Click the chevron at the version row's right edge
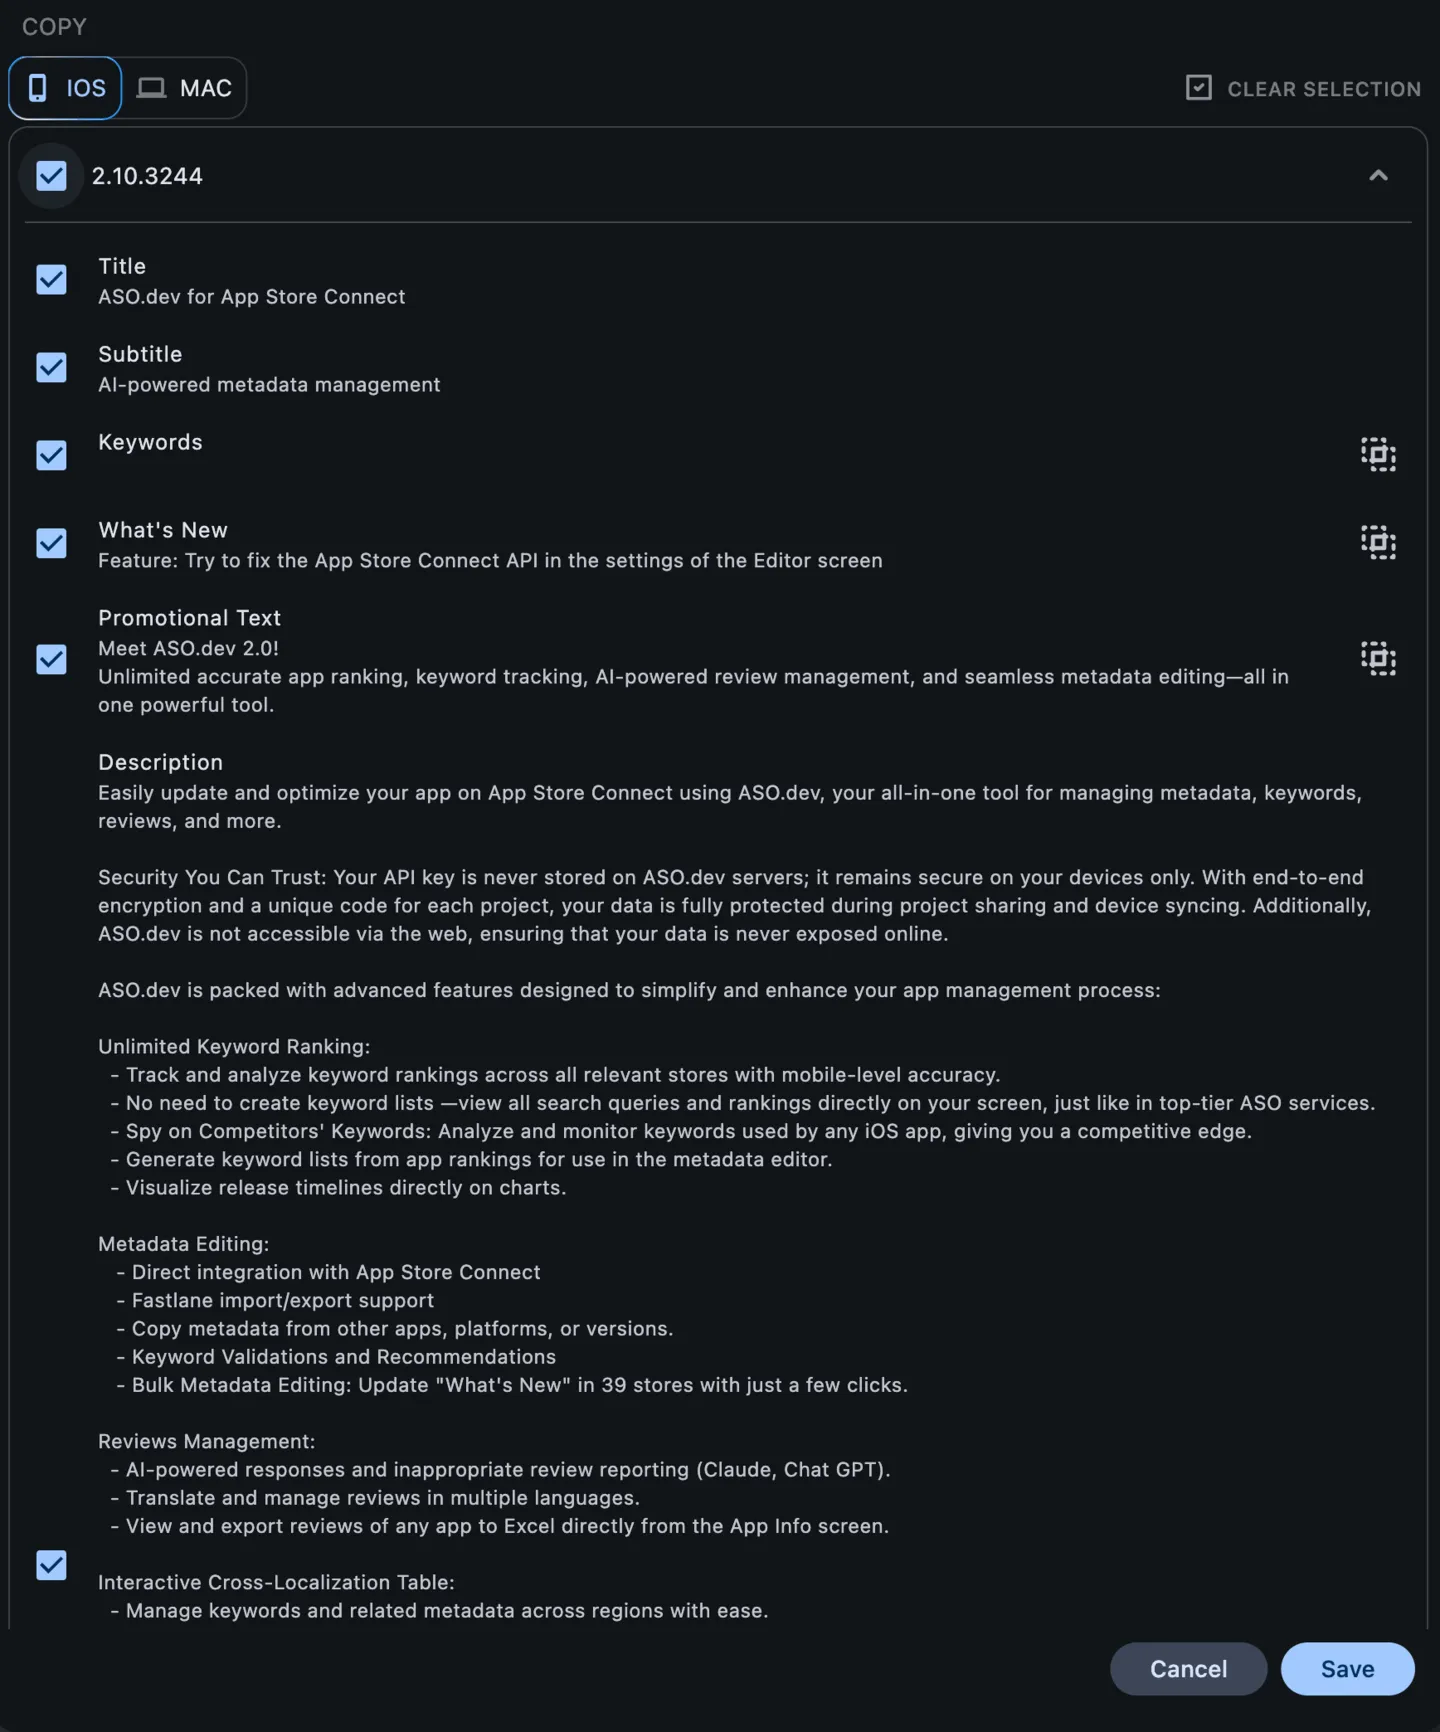The width and height of the screenshot is (1440, 1732). (x=1378, y=176)
